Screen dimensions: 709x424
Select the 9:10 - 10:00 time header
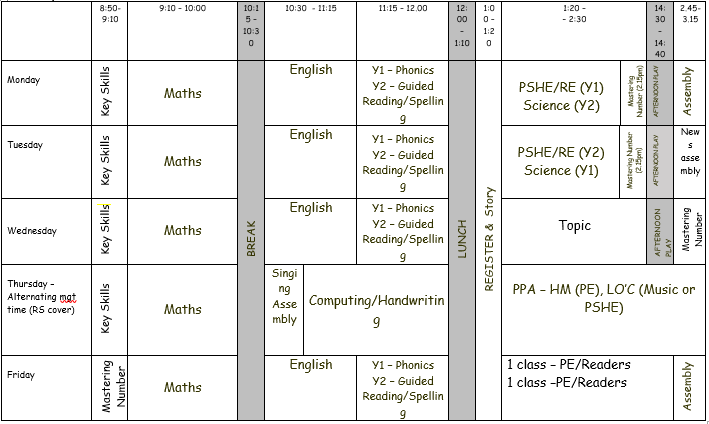coord(183,31)
